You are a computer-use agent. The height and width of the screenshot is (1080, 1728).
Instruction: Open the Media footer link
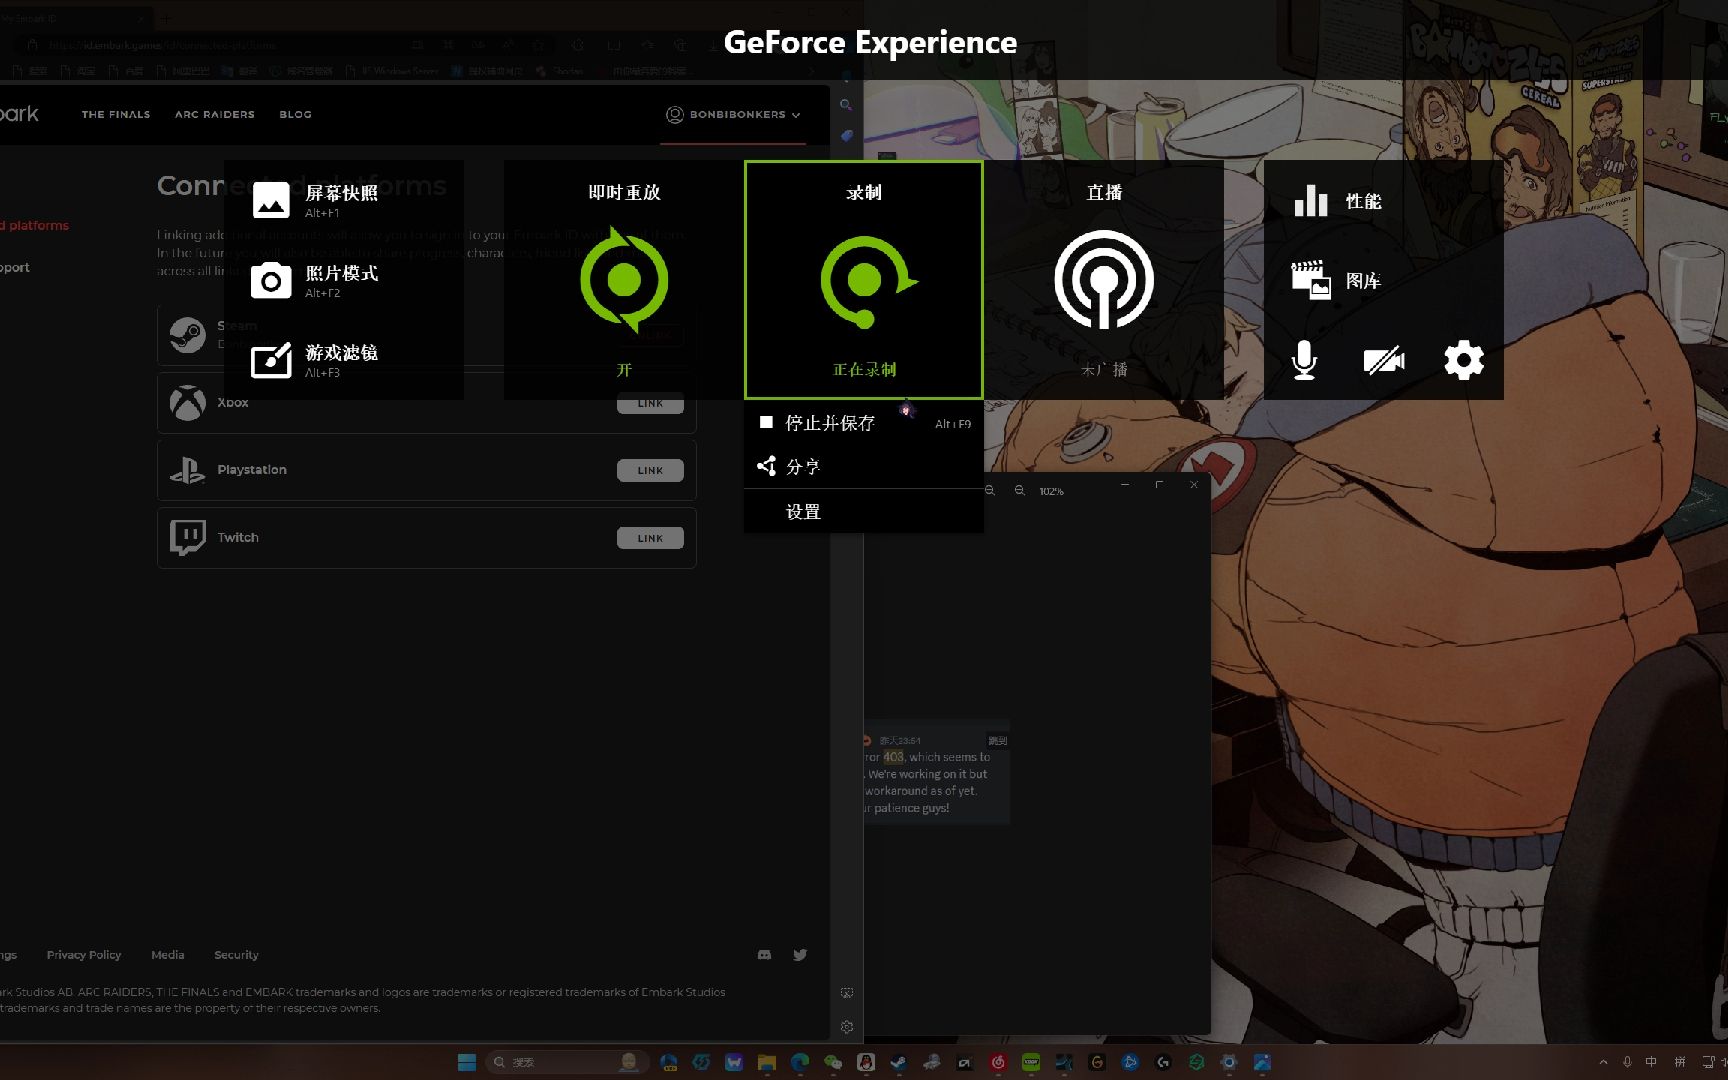tap(168, 955)
